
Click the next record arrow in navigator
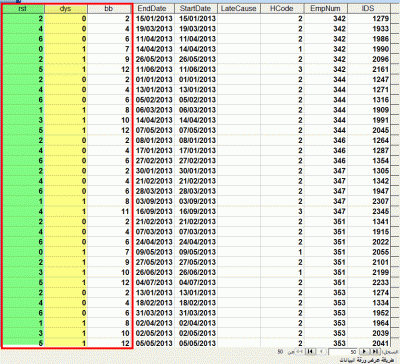pos(321,352)
